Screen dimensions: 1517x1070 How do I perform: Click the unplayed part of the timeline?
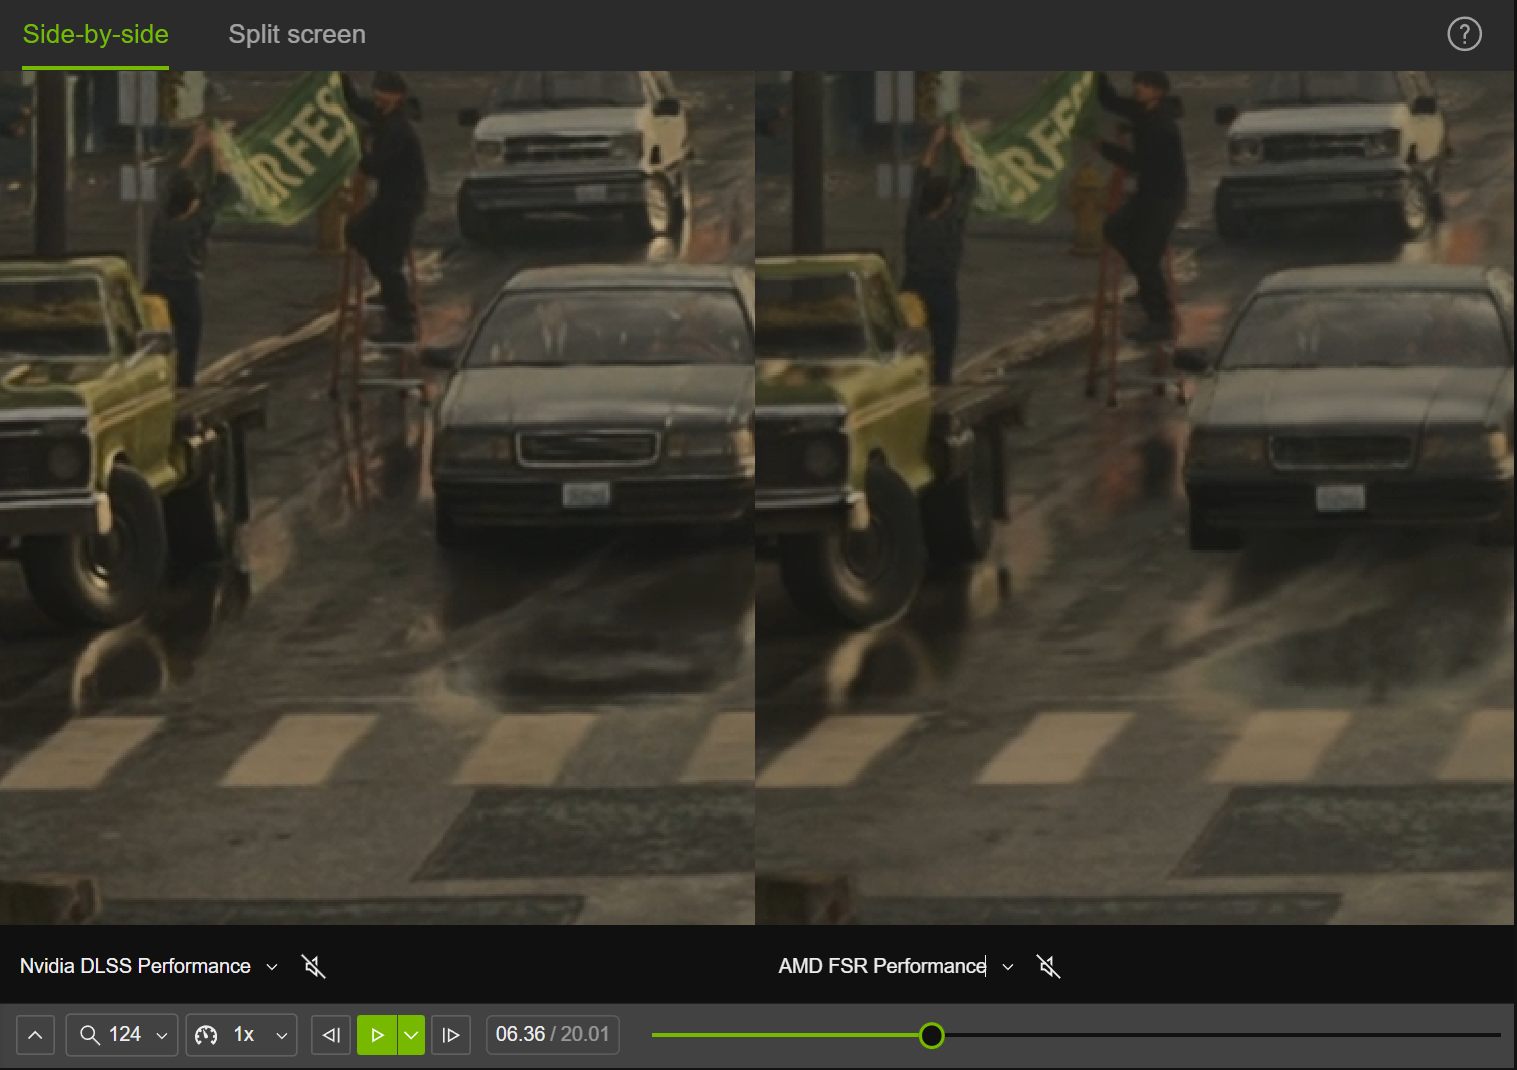1222,1035
